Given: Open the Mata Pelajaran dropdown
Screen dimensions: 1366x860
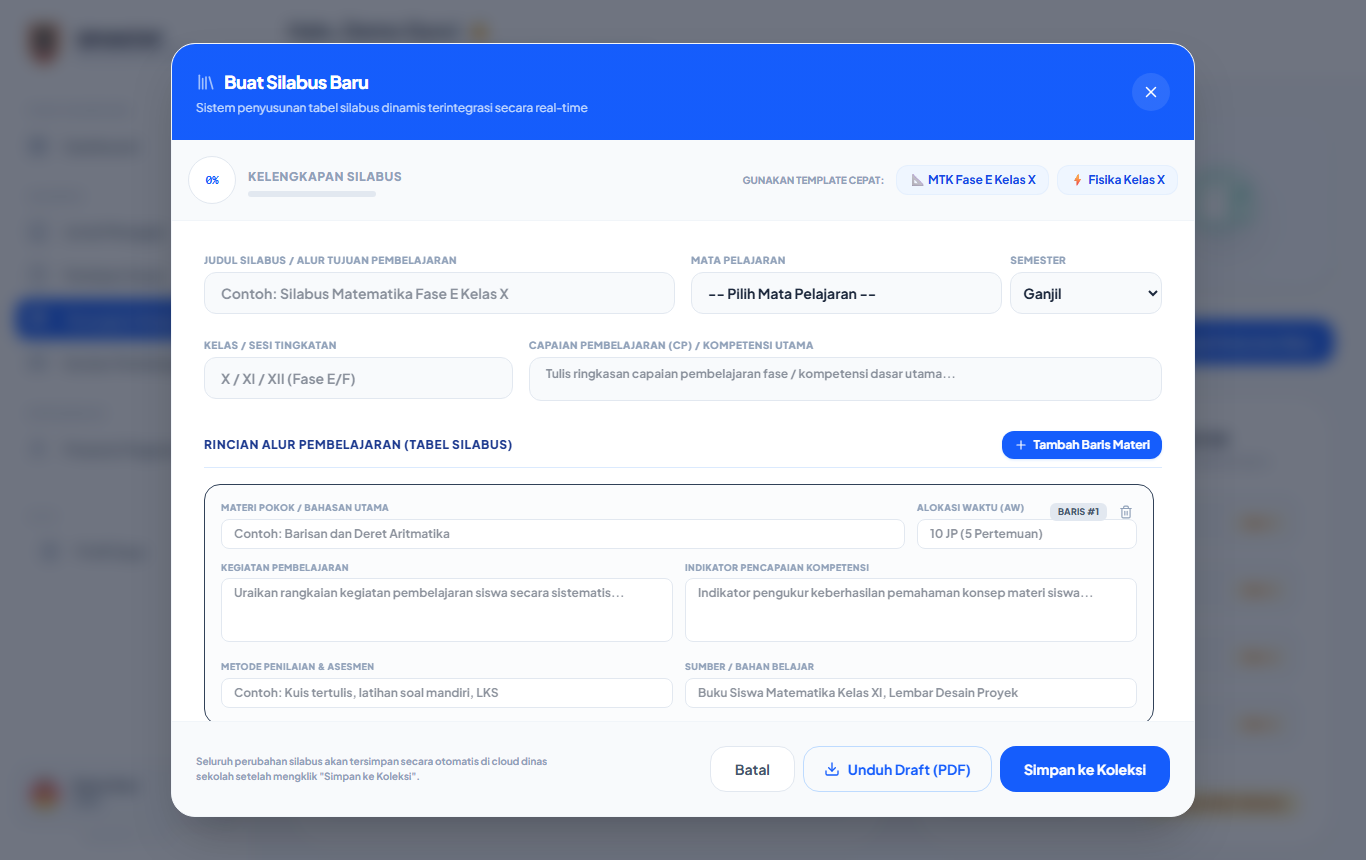Looking at the screenshot, I should [x=846, y=294].
